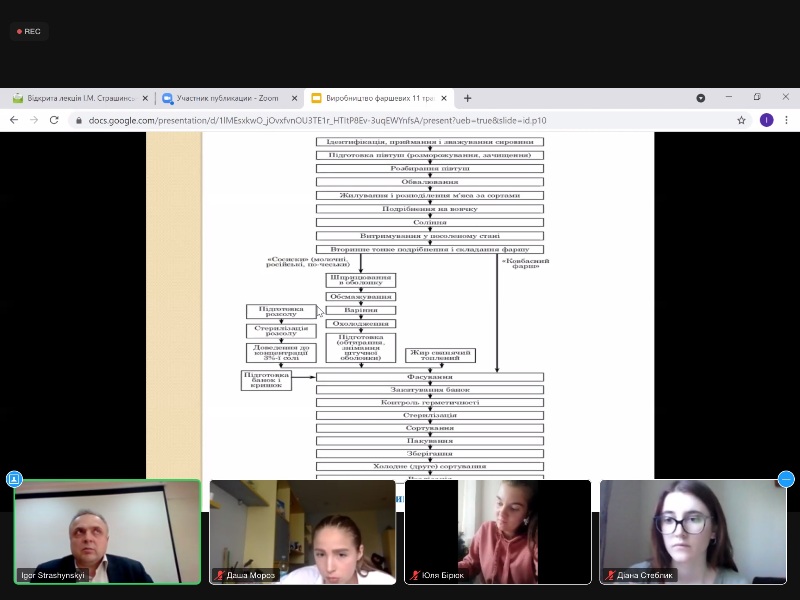
Task: Click the Зберігання flowchart step
Action: tap(430, 454)
